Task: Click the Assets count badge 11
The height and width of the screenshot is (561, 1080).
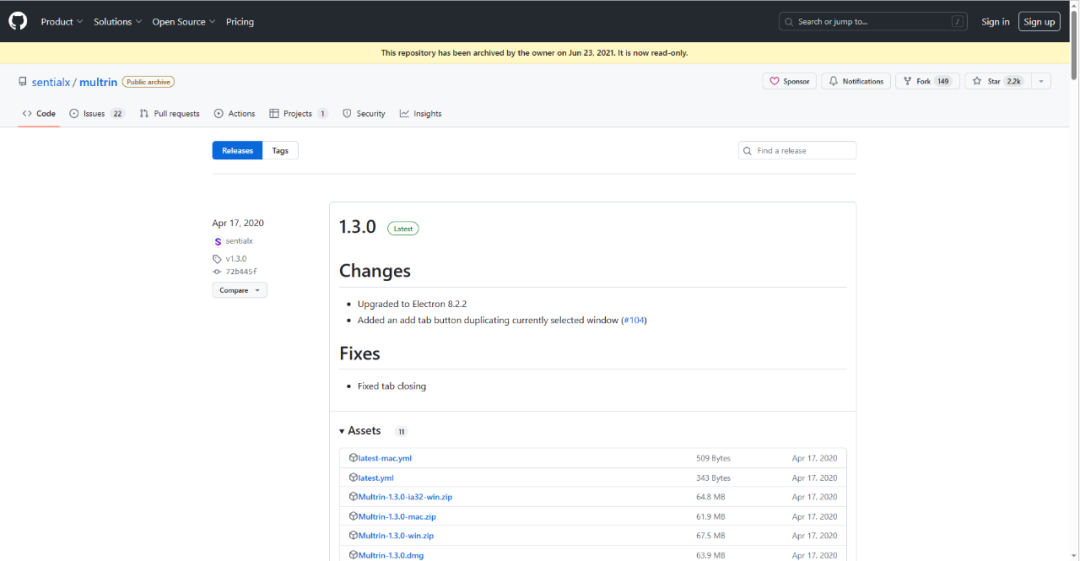Action: click(401, 431)
